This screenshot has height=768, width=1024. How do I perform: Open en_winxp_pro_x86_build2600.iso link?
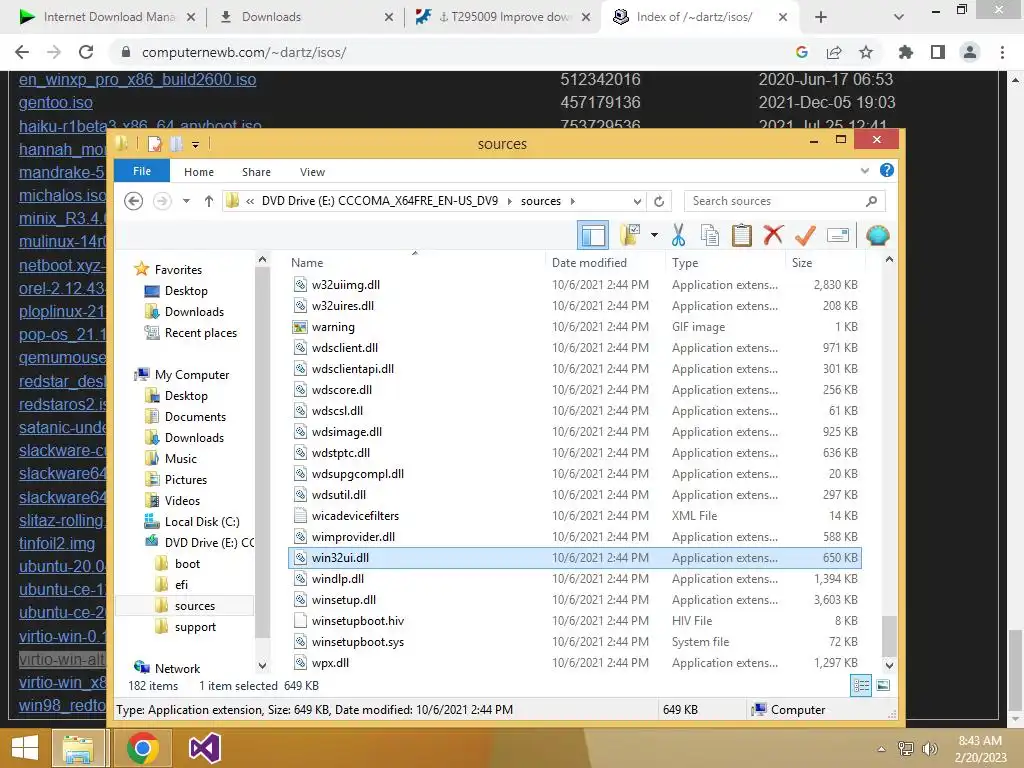point(137,80)
